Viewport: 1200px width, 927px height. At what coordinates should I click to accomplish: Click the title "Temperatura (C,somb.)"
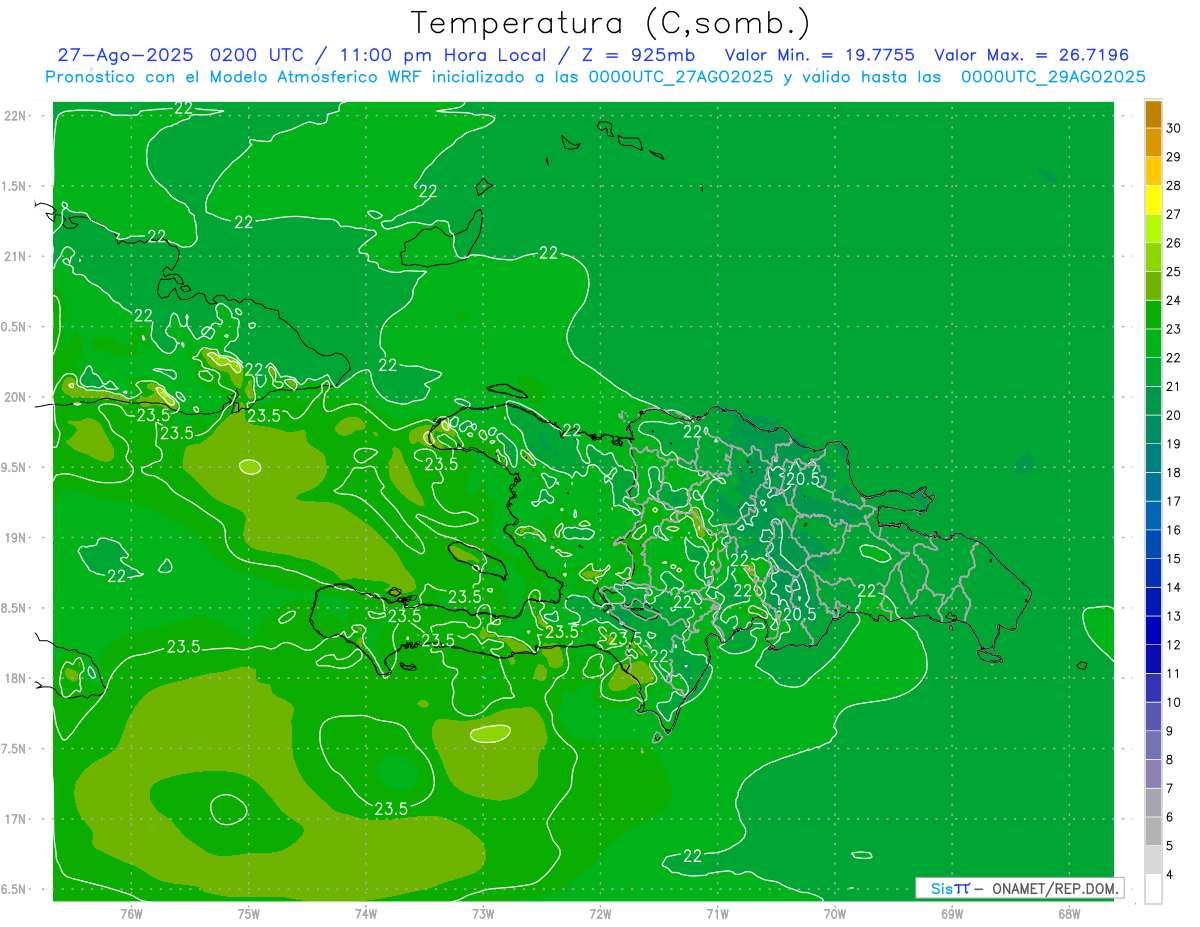click(x=610, y=23)
